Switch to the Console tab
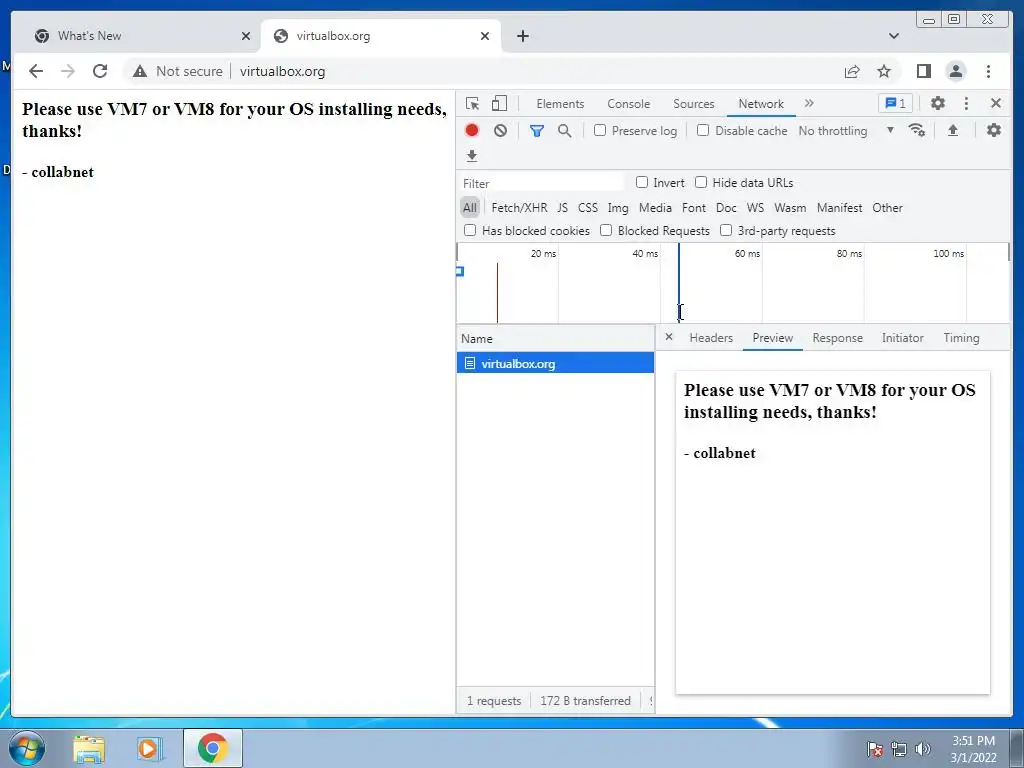The width and height of the screenshot is (1024, 768). [x=628, y=103]
